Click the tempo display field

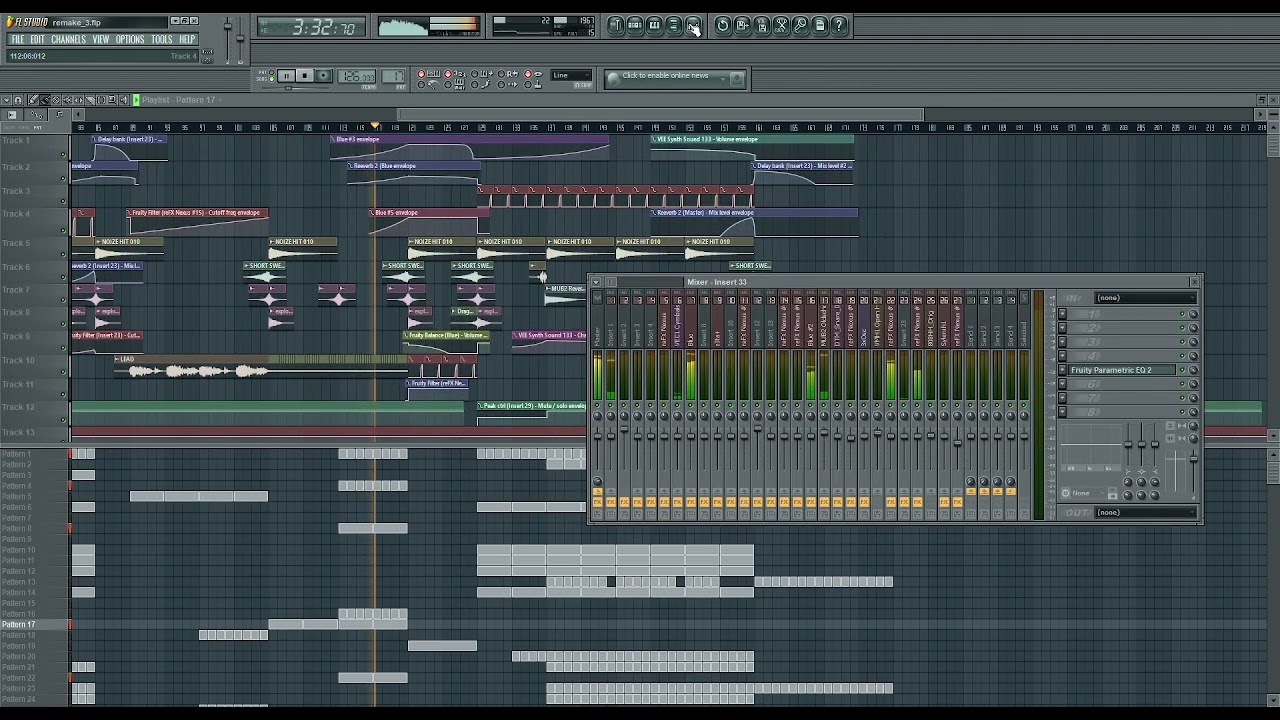pyautogui.click(x=357, y=76)
